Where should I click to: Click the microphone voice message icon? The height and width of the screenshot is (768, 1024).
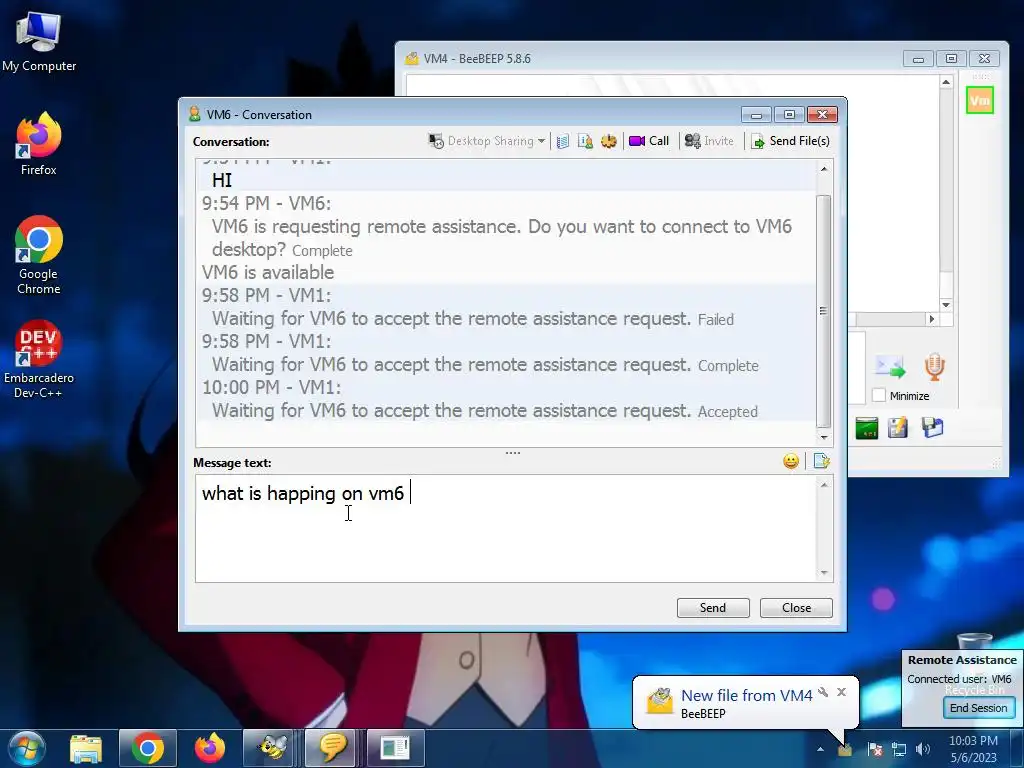935,366
